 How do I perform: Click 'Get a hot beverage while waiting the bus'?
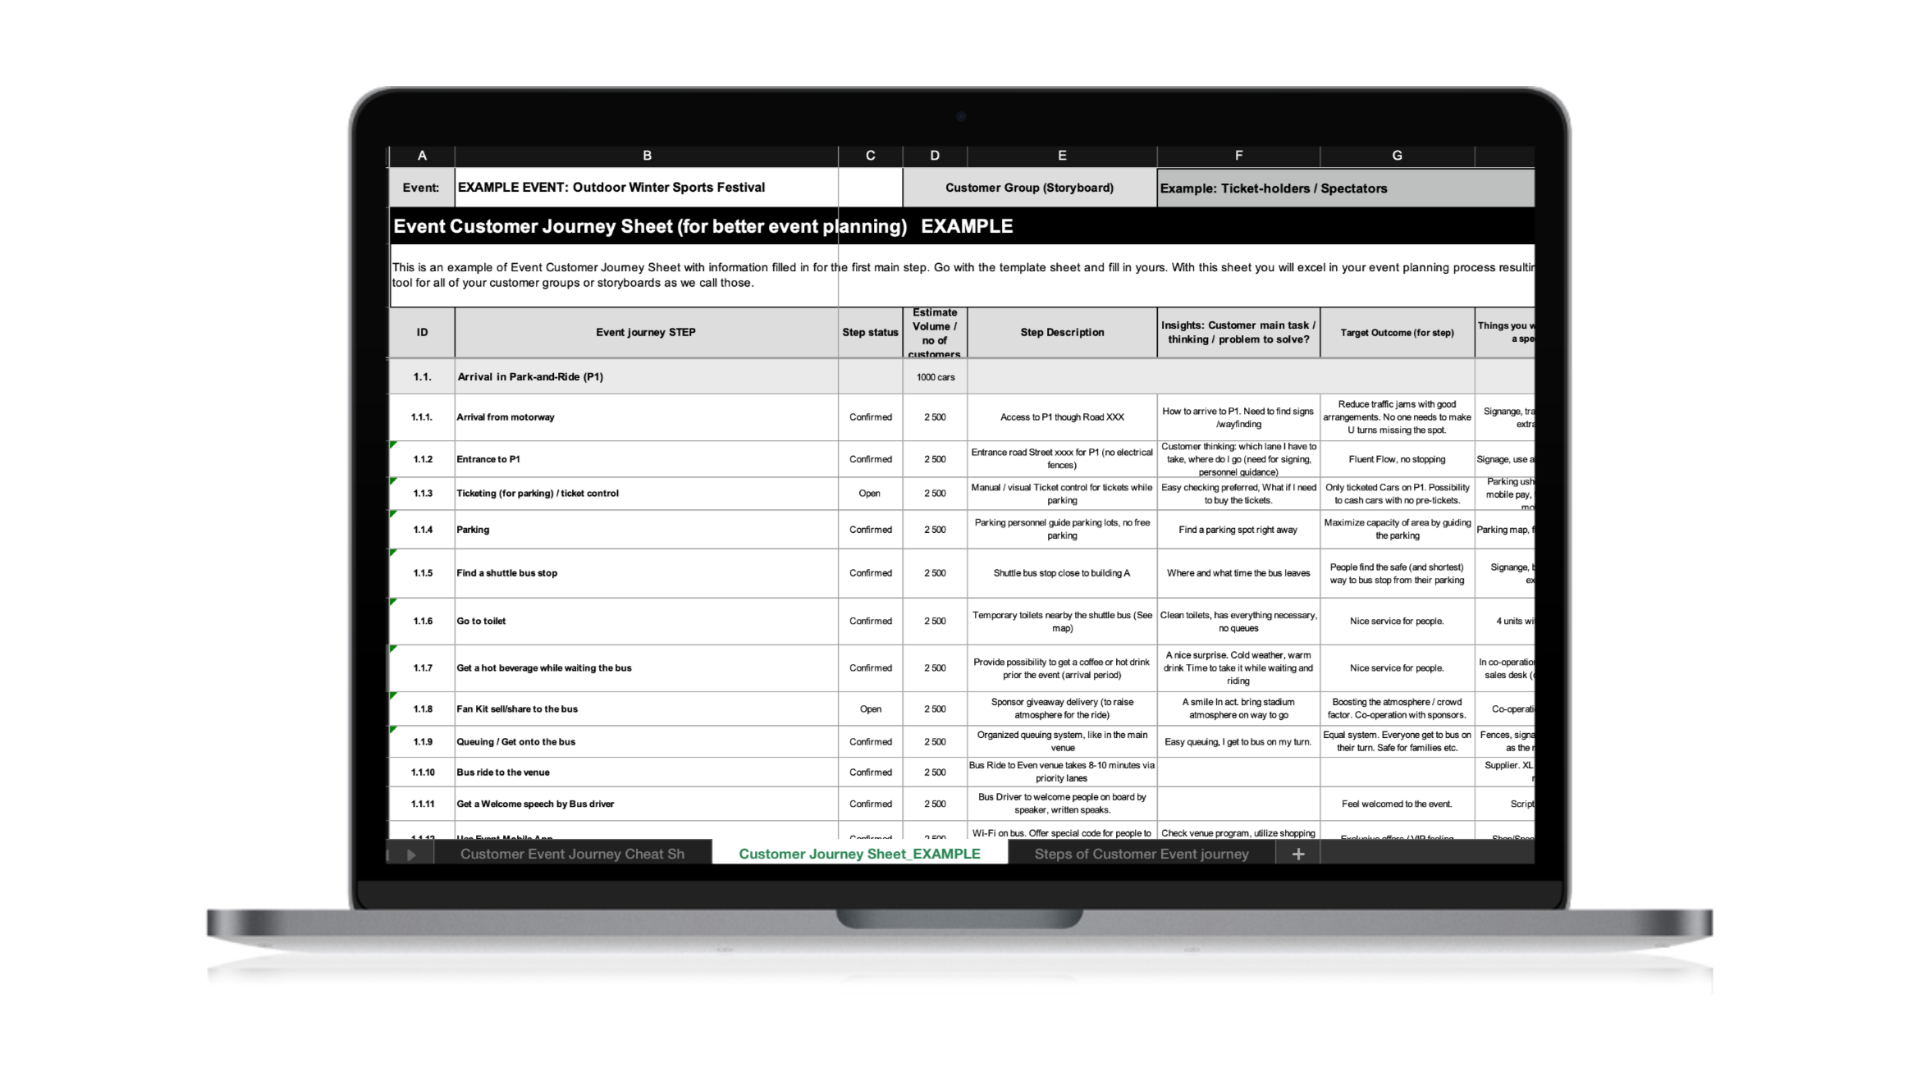[647, 668]
